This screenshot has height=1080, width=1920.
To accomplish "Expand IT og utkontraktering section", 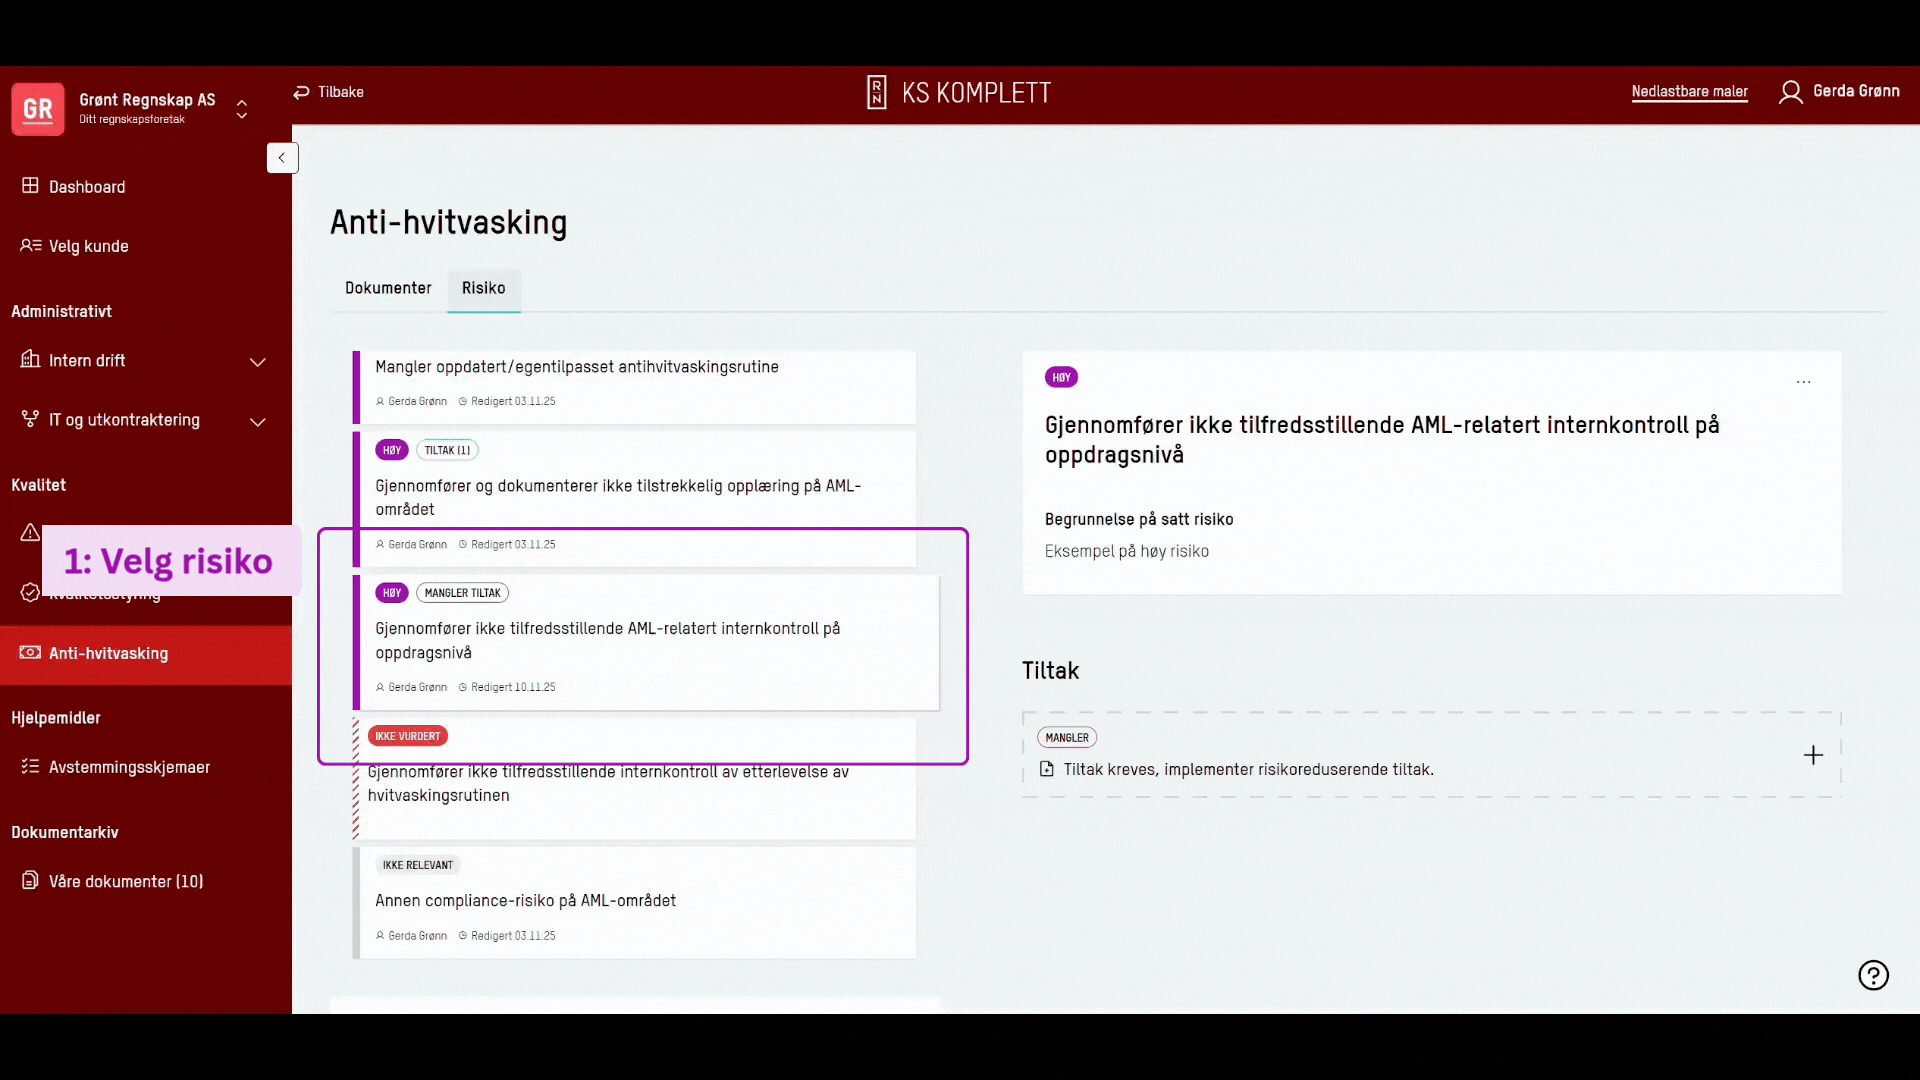I will 257,422.
